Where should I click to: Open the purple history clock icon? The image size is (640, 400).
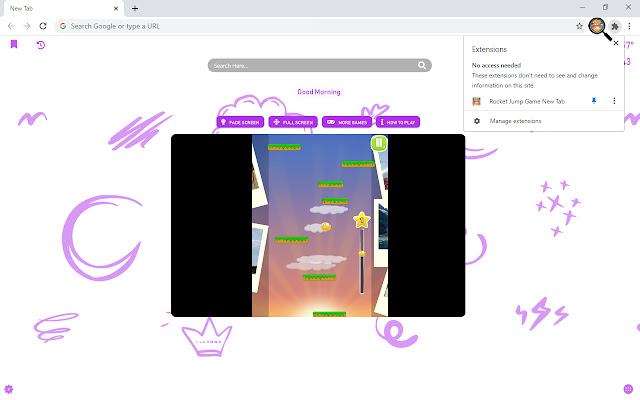[x=40, y=45]
